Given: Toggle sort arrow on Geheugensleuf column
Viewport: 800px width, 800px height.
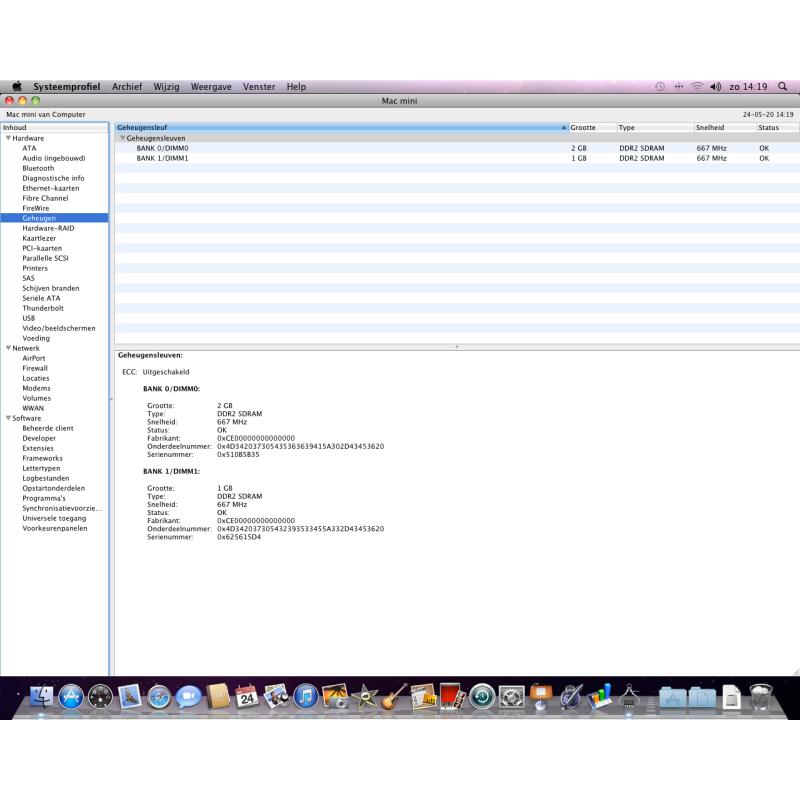Looking at the screenshot, I should pyautogui.click(x=564, y=128).
